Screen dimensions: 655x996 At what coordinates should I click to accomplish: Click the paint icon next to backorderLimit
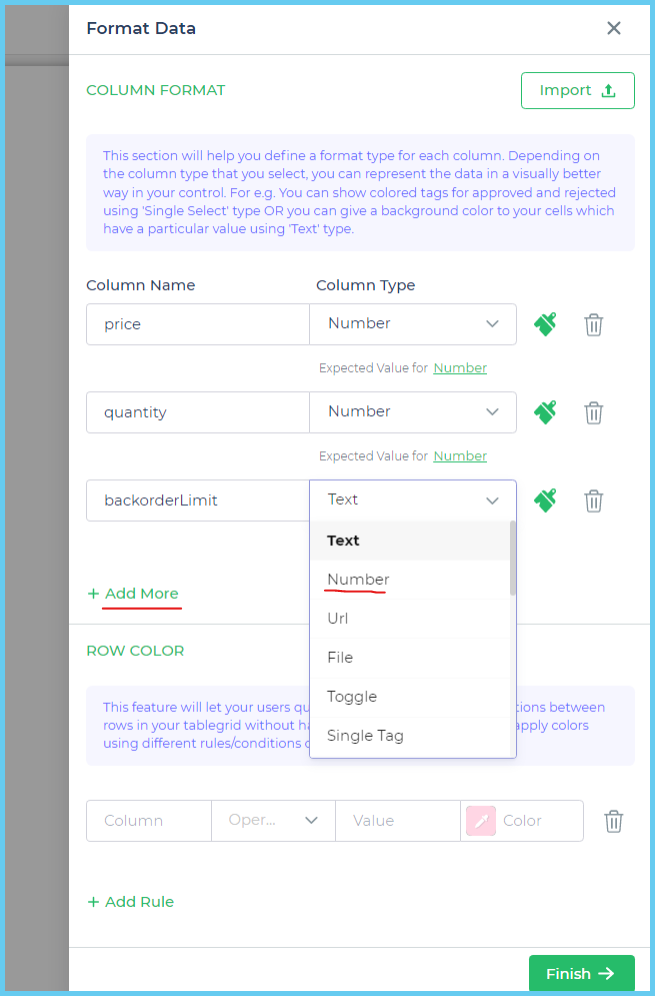point(544,500)
